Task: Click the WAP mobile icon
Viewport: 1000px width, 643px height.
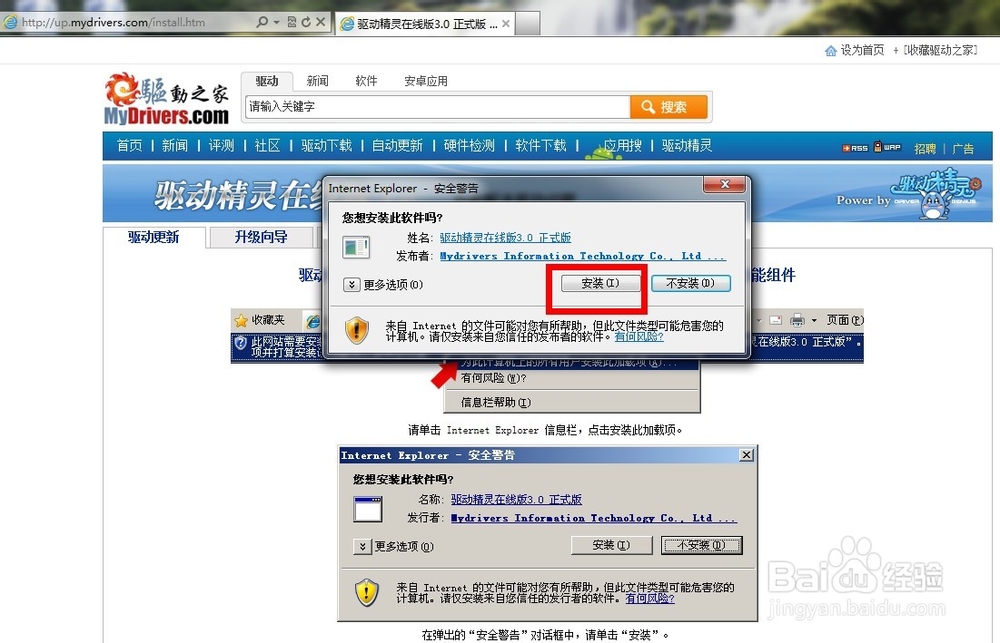Action: pos(886,147)
